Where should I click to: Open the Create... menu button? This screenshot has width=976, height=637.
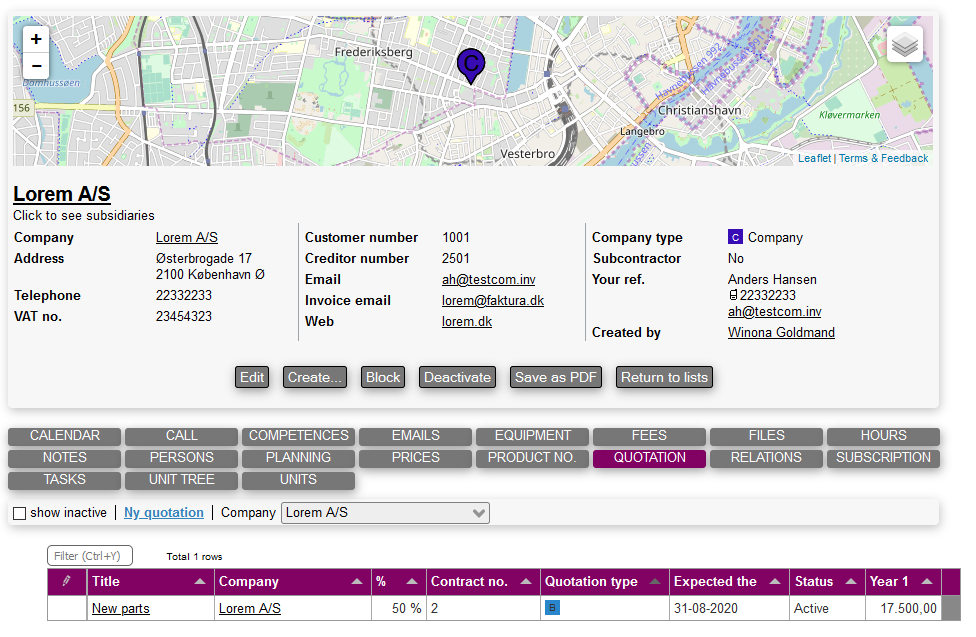315,377
